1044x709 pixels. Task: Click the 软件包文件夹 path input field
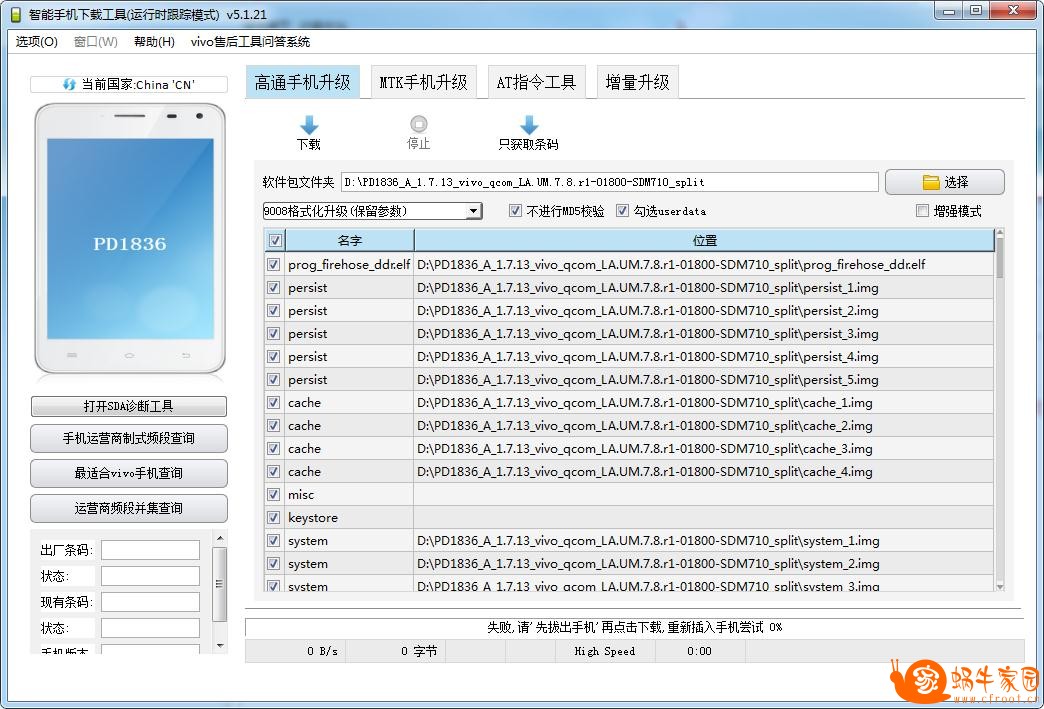point(609,182)
